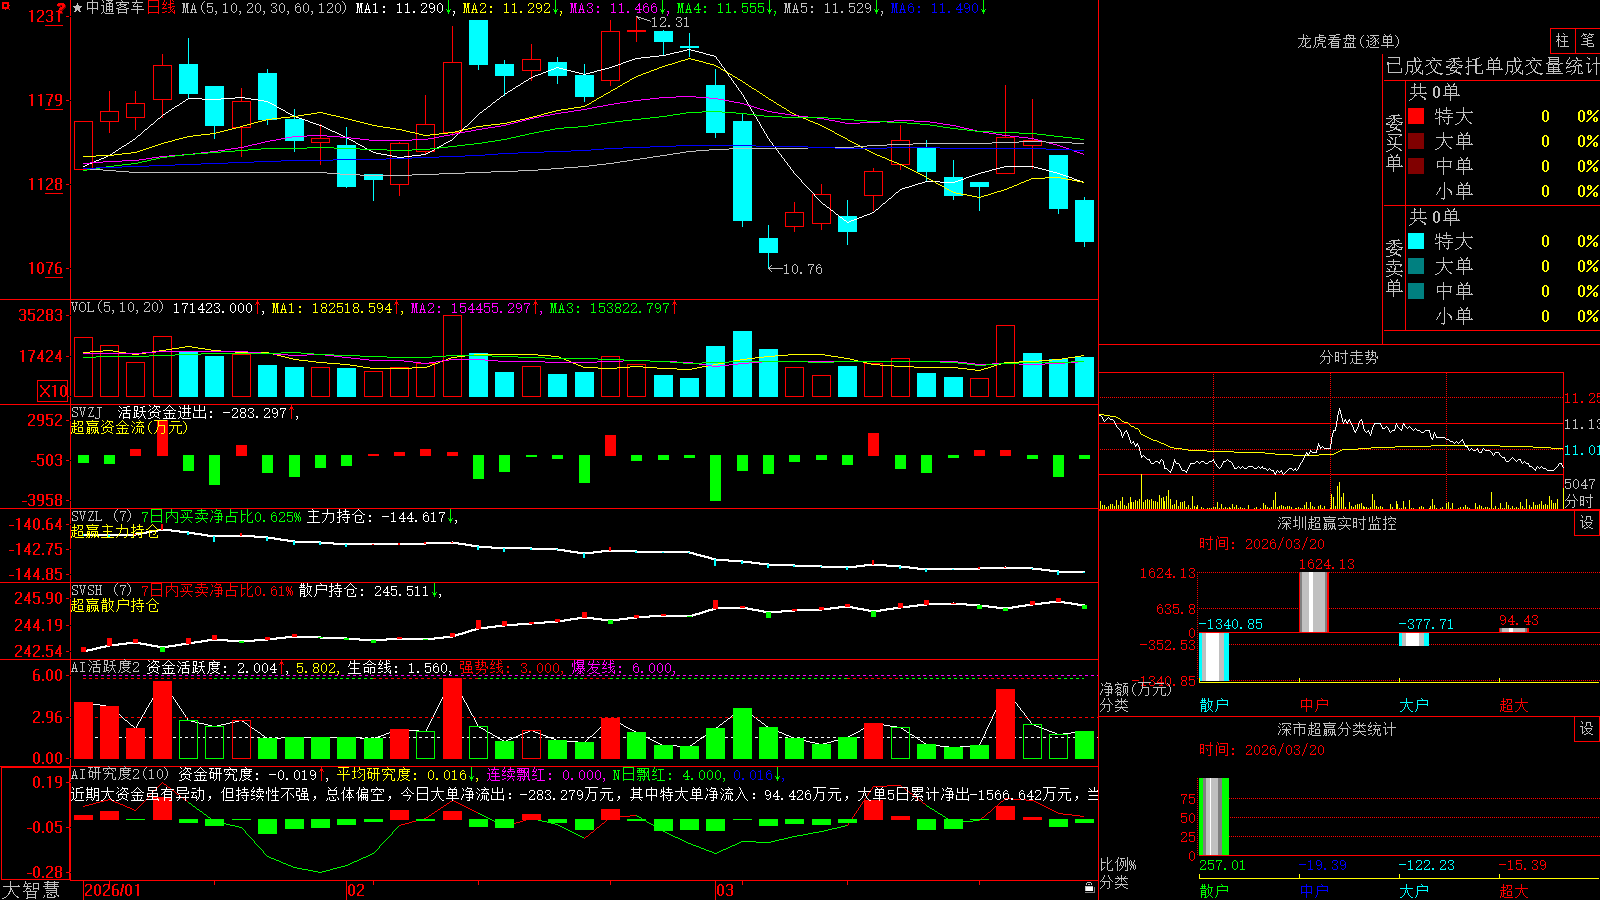This screenshot has height=900, width=1600.
Task: Click the 分时走势 panel title
Action: point(1348,357)
